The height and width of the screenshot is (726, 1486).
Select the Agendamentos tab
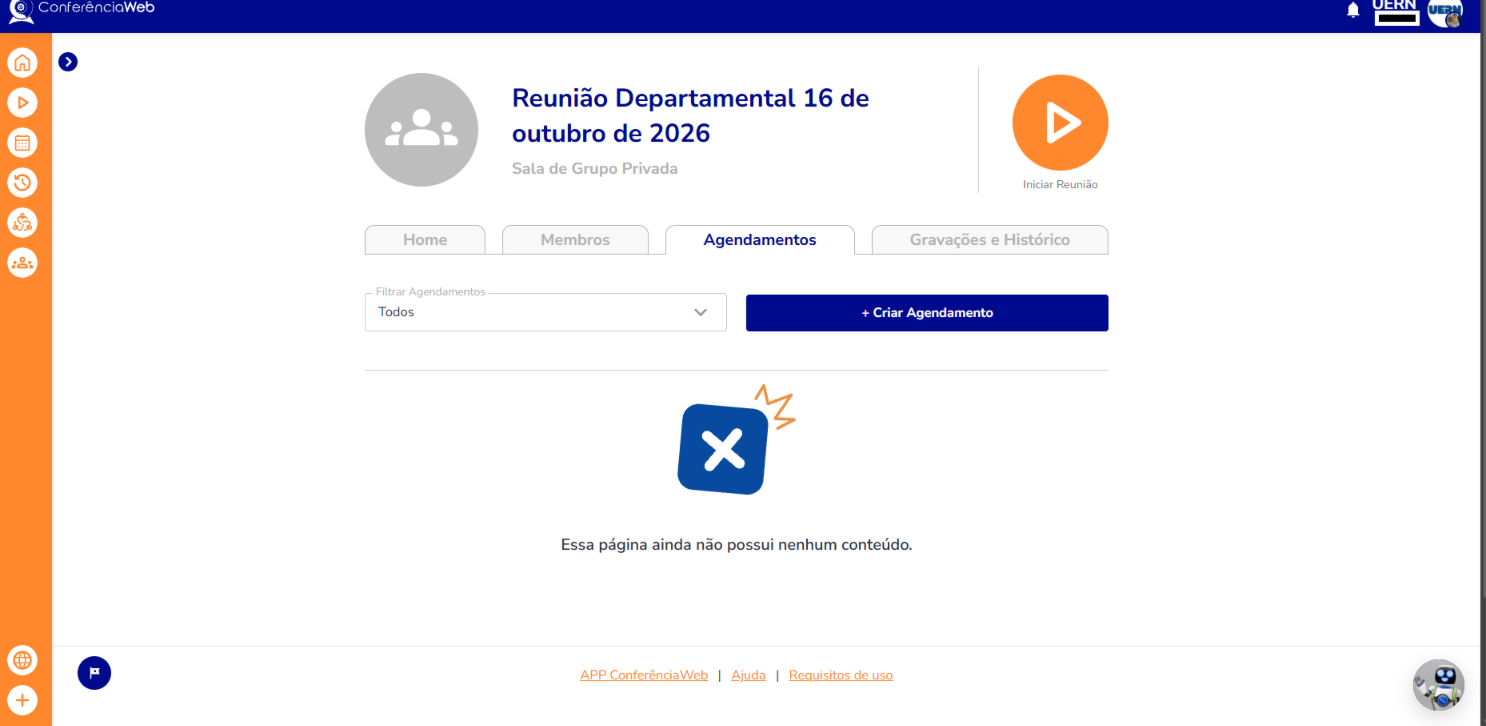[x=760, y=240]
